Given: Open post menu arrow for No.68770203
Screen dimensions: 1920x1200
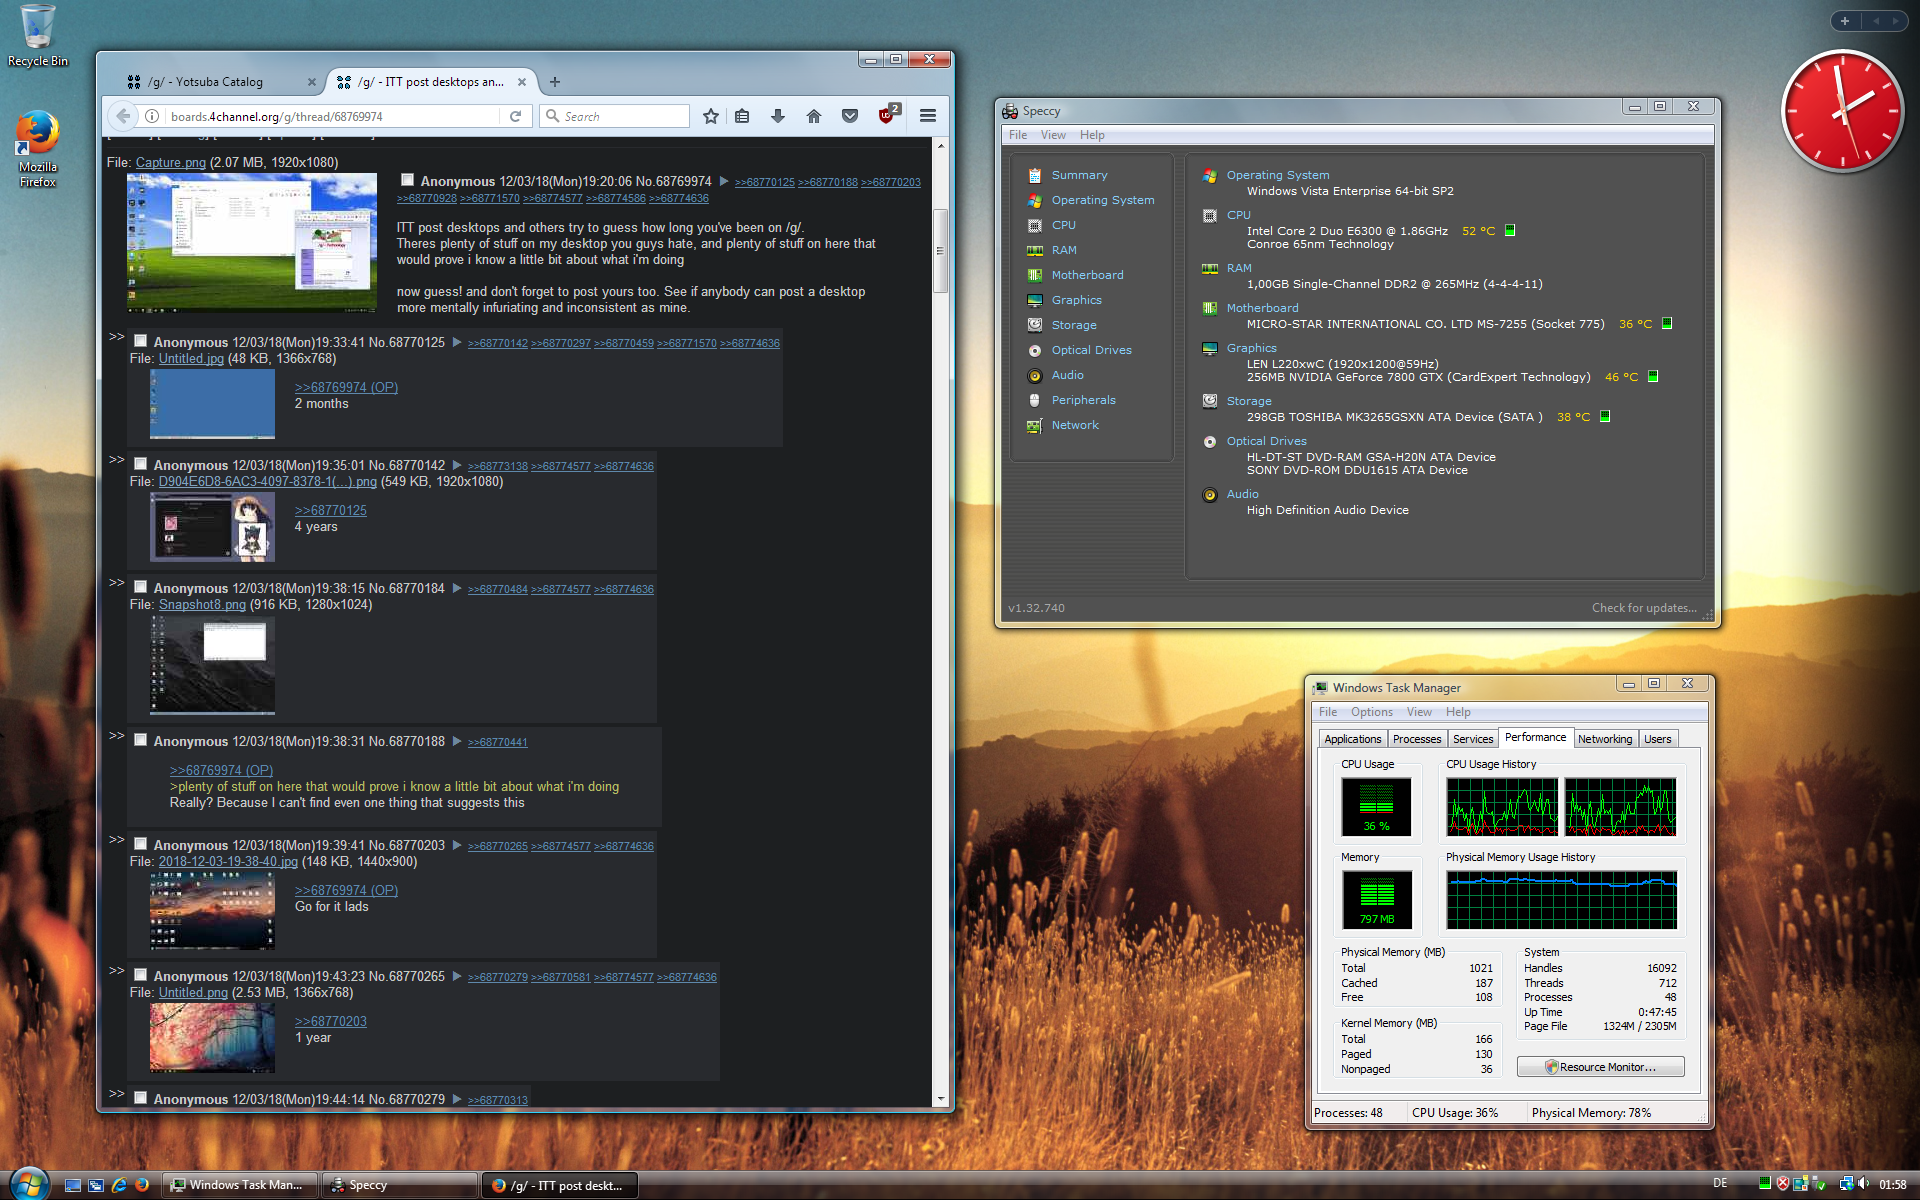Looking at the screenshot, I should (x=457, y=845).
